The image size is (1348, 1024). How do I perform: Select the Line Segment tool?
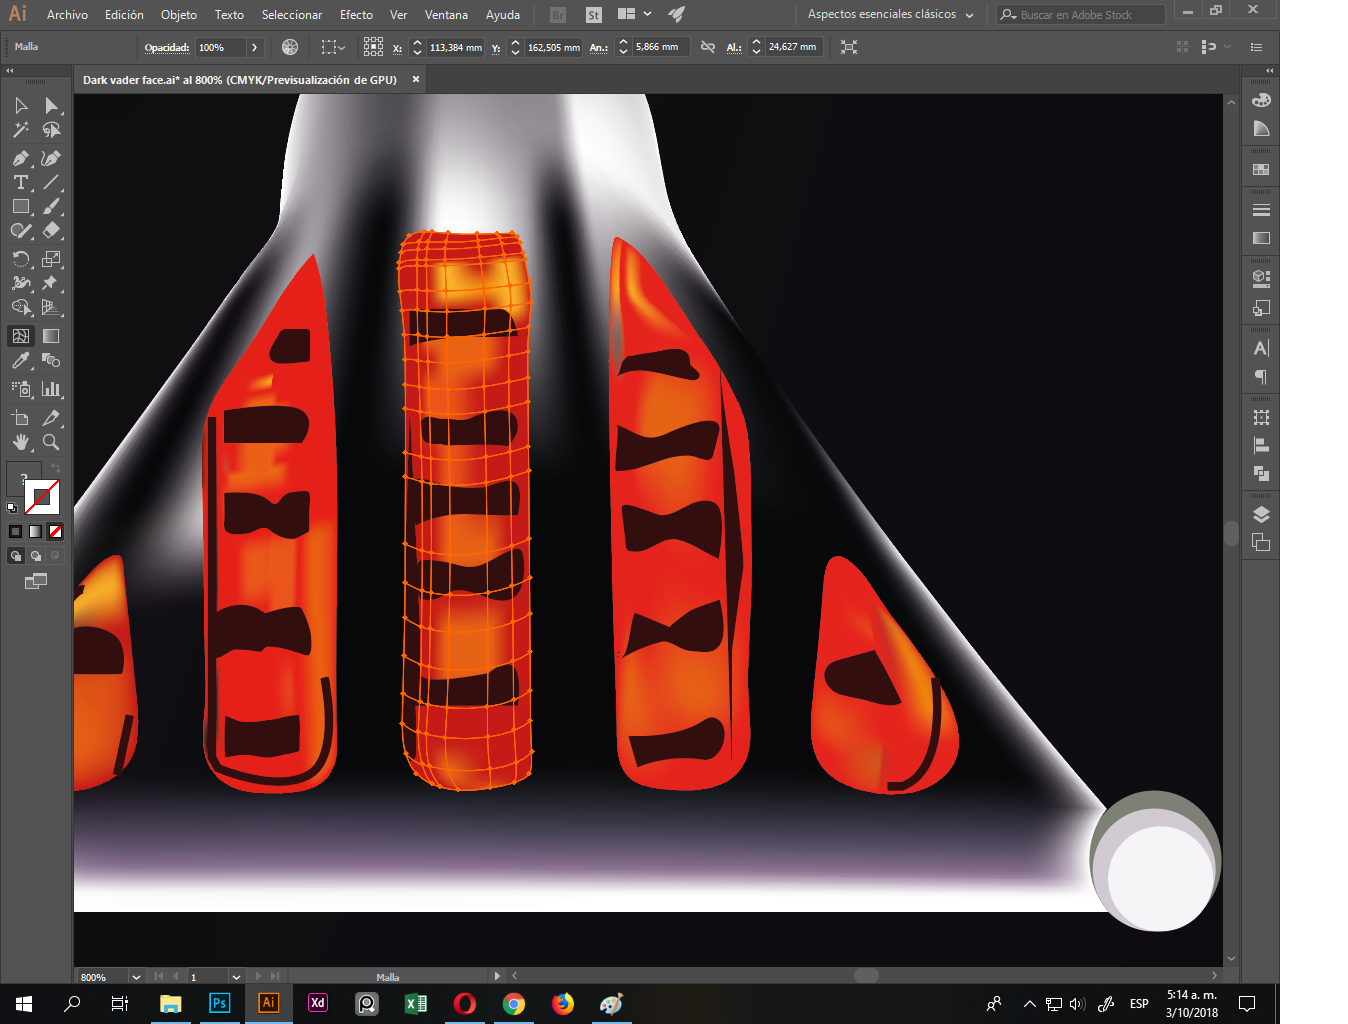tap(51, 182)
